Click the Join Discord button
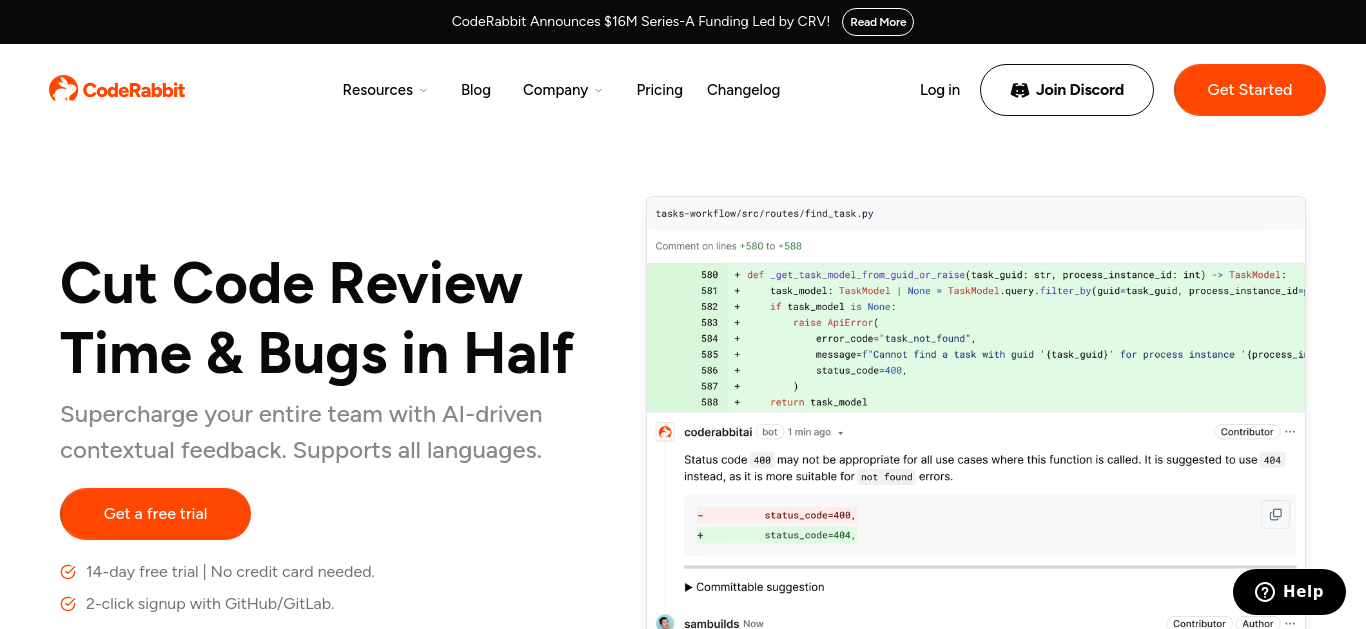1366x629 pixels. coord(1067,90)
